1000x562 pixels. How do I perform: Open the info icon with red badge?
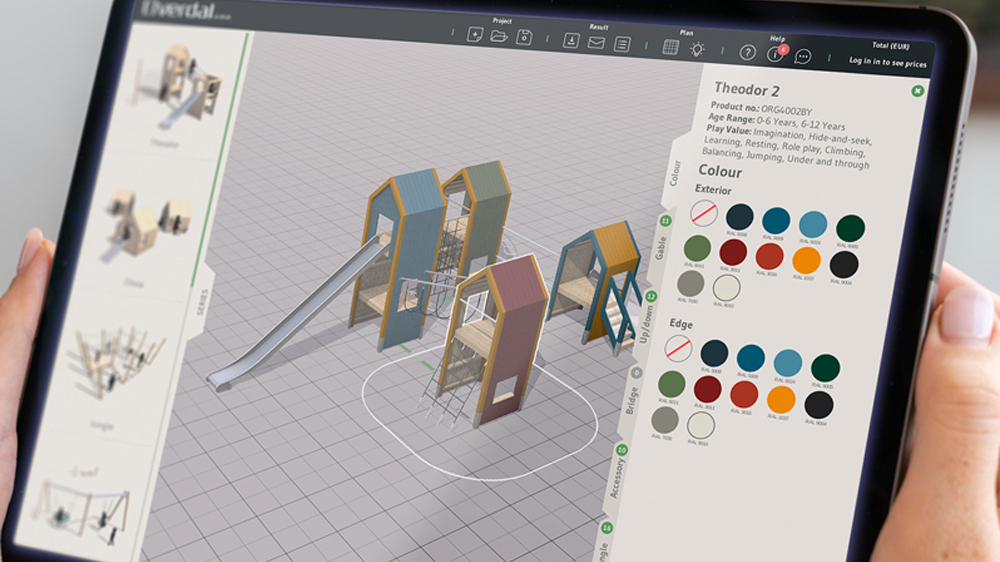[776, 54]
